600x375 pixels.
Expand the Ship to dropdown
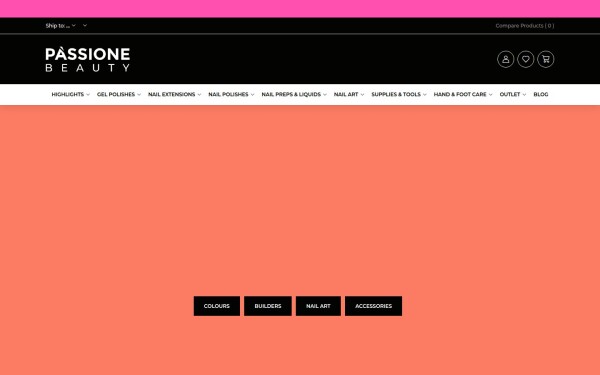click(60, 26)
